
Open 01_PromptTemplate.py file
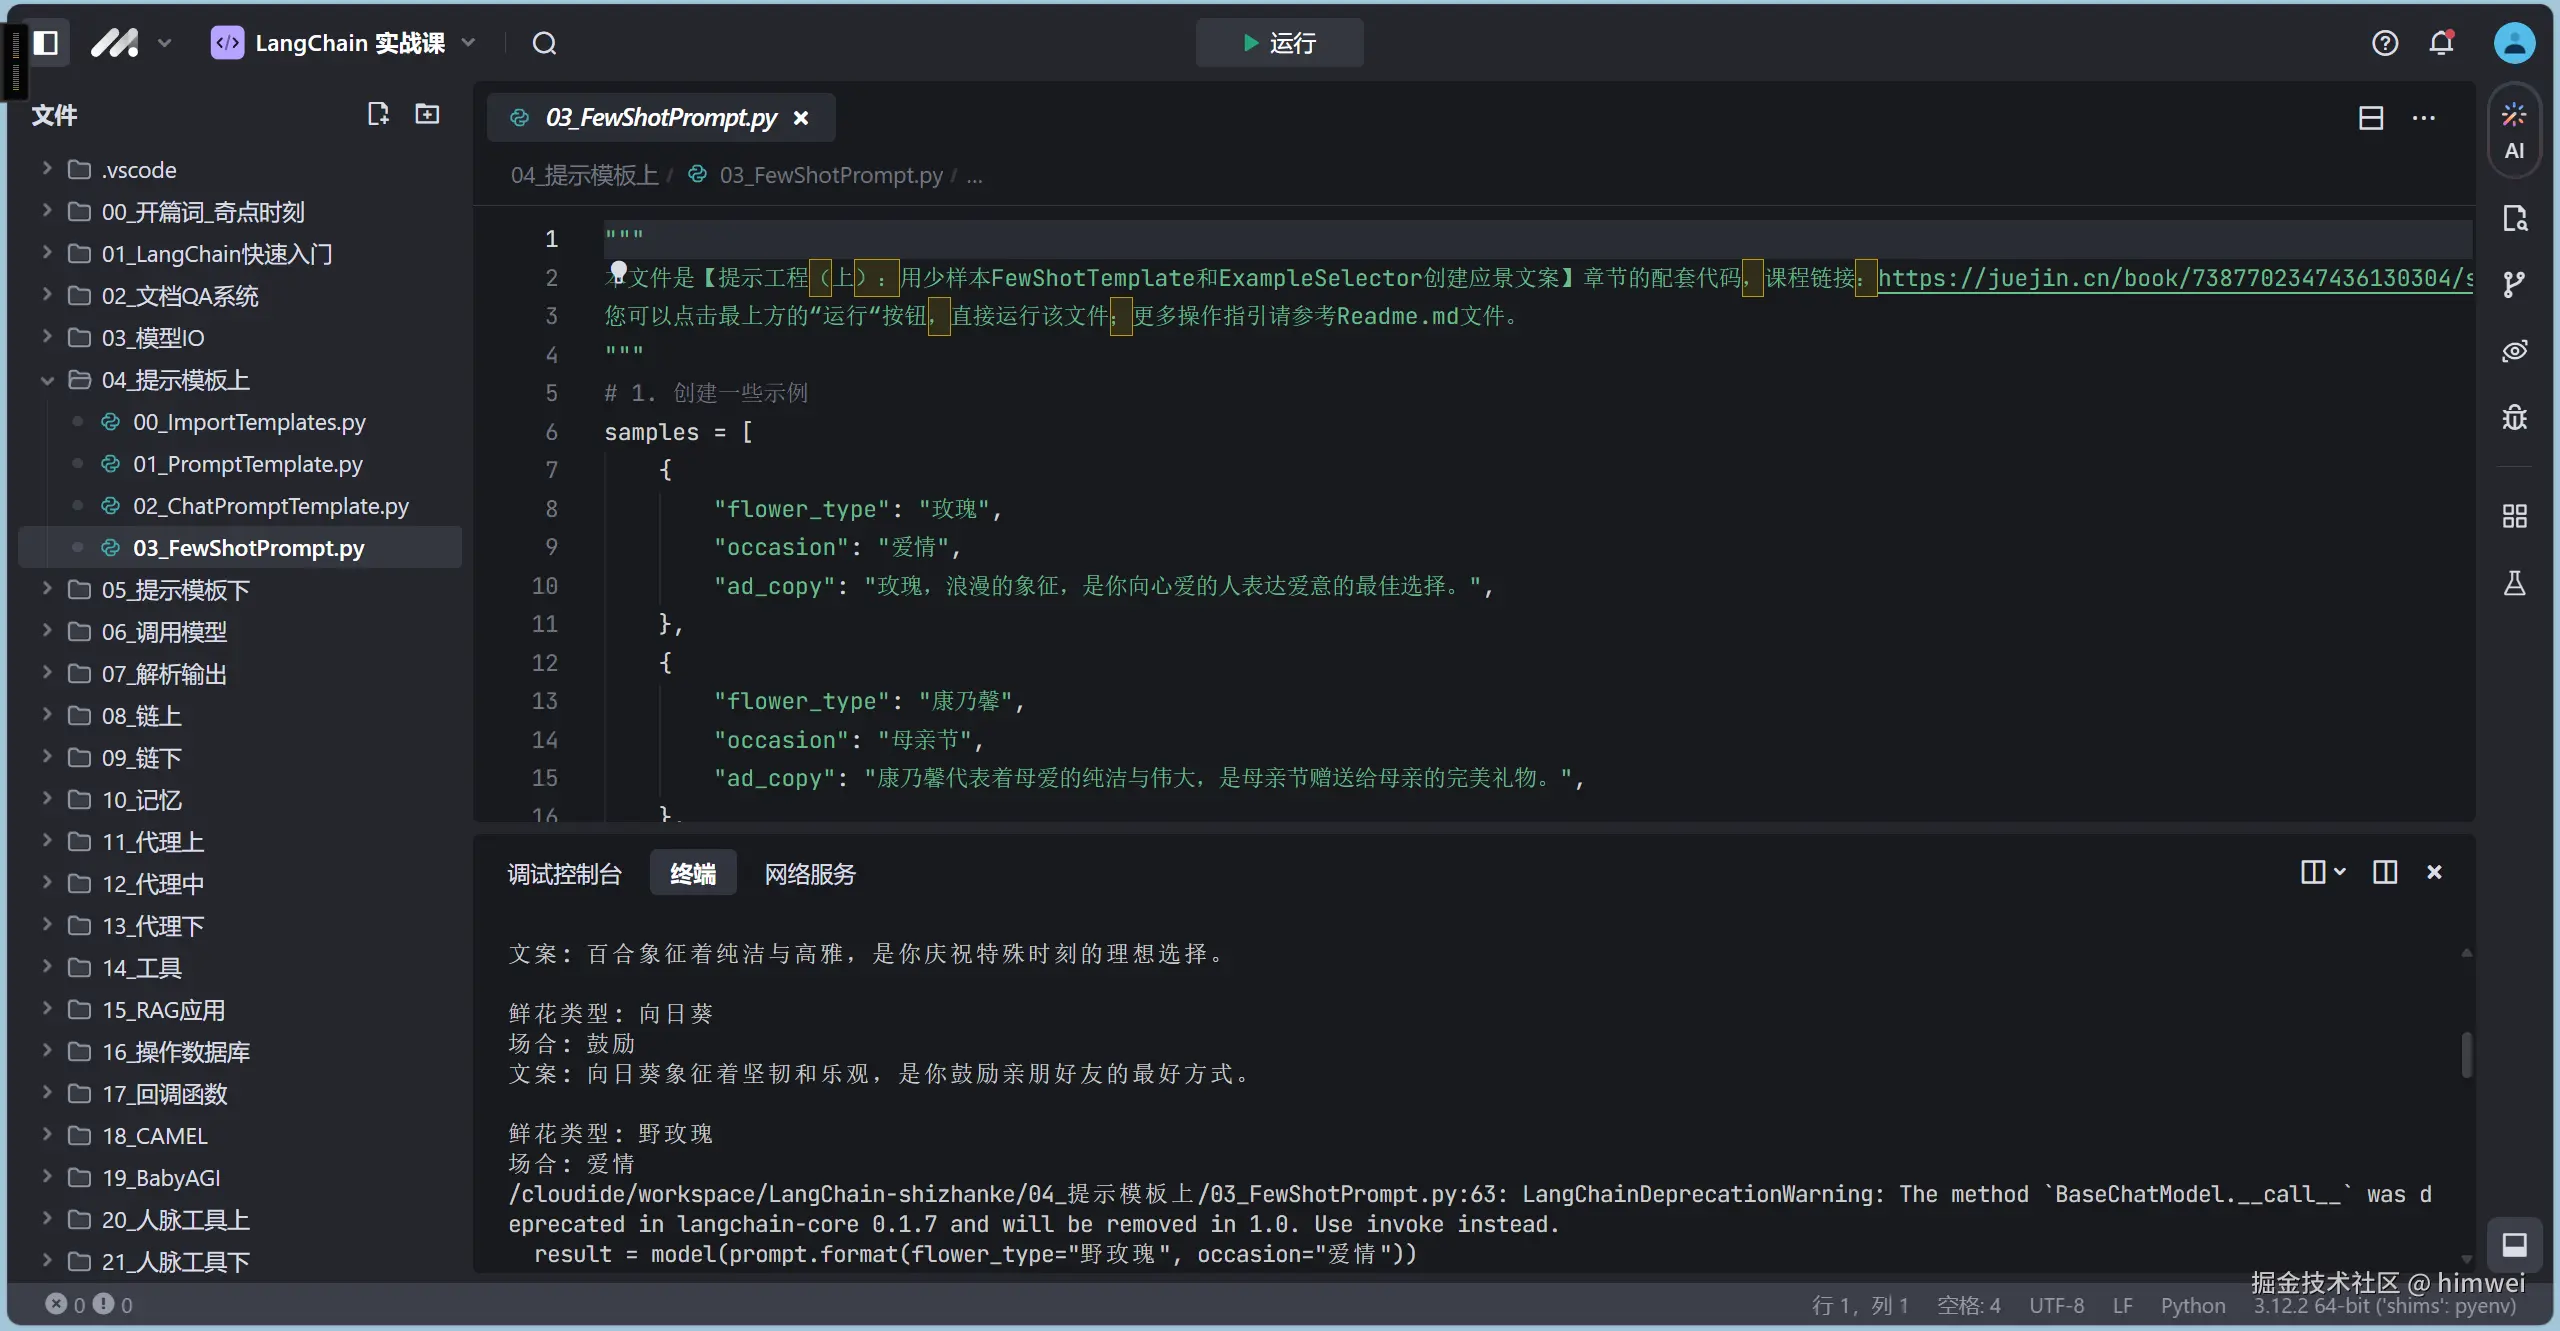click(x=247, y=464)
